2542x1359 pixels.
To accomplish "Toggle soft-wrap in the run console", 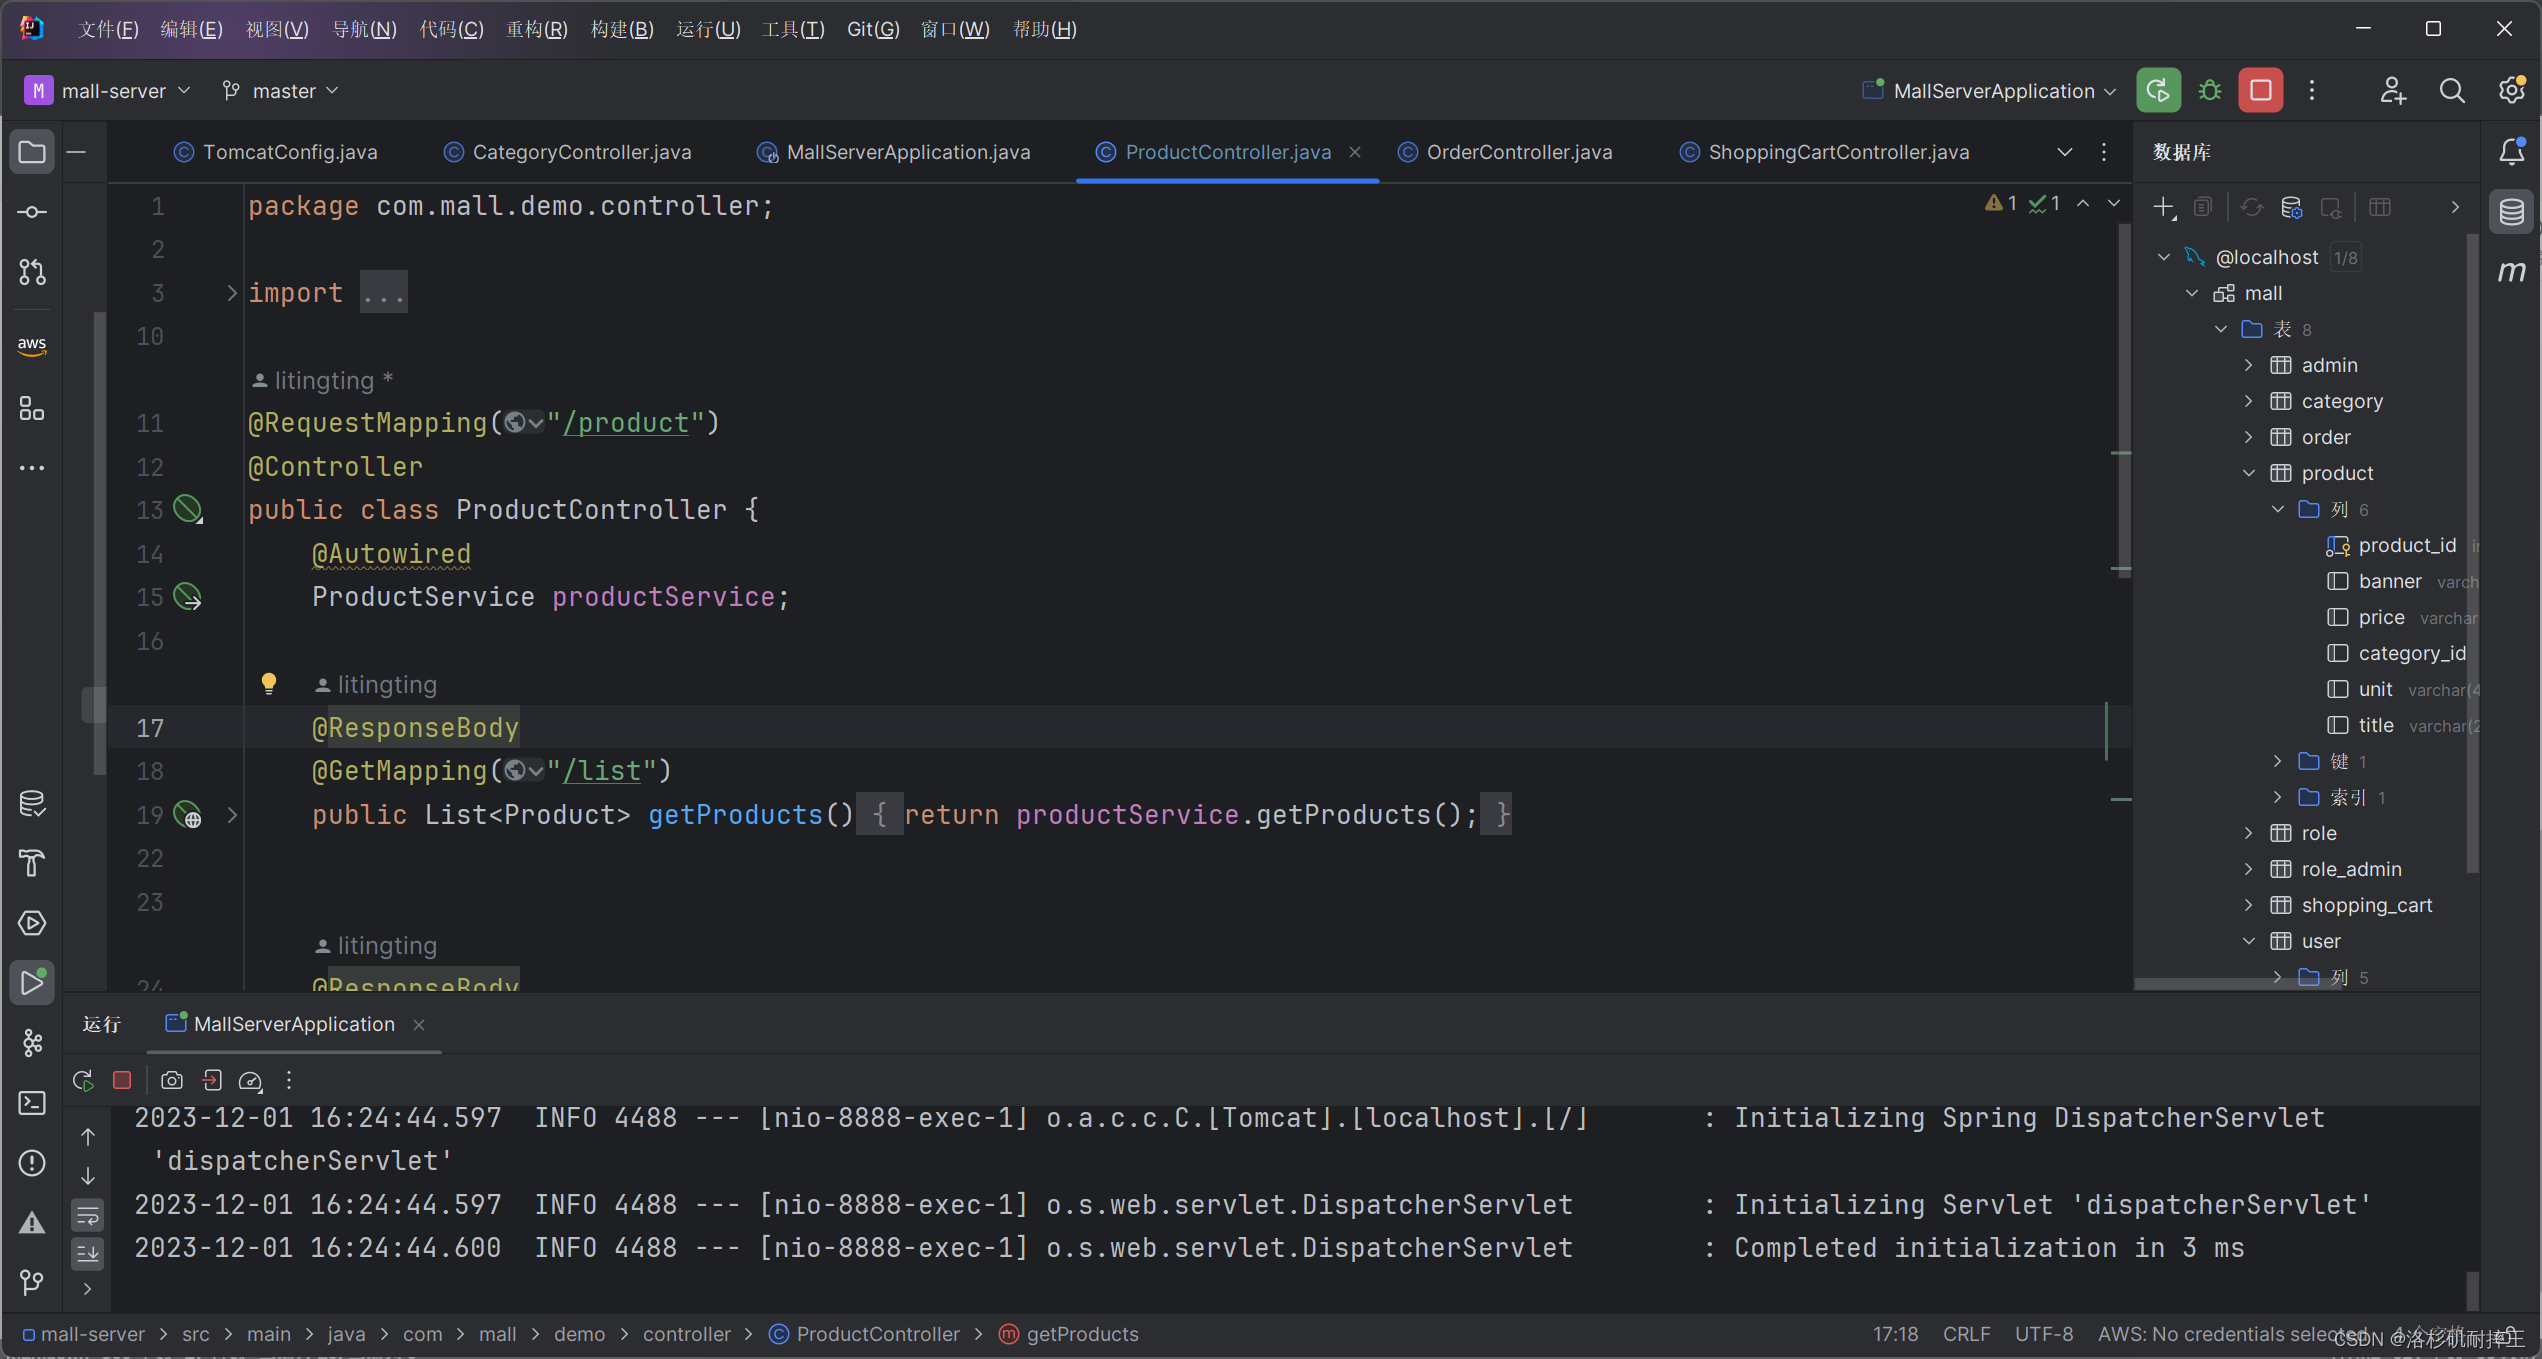I will [x=88, y=1216].
